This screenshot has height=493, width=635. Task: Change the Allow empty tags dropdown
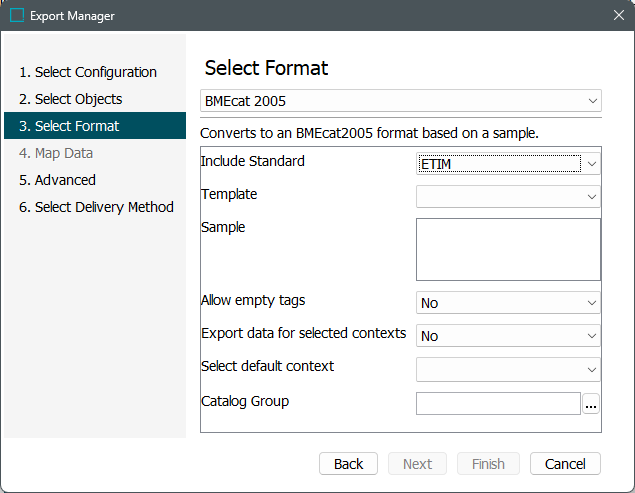coord(508,303)
